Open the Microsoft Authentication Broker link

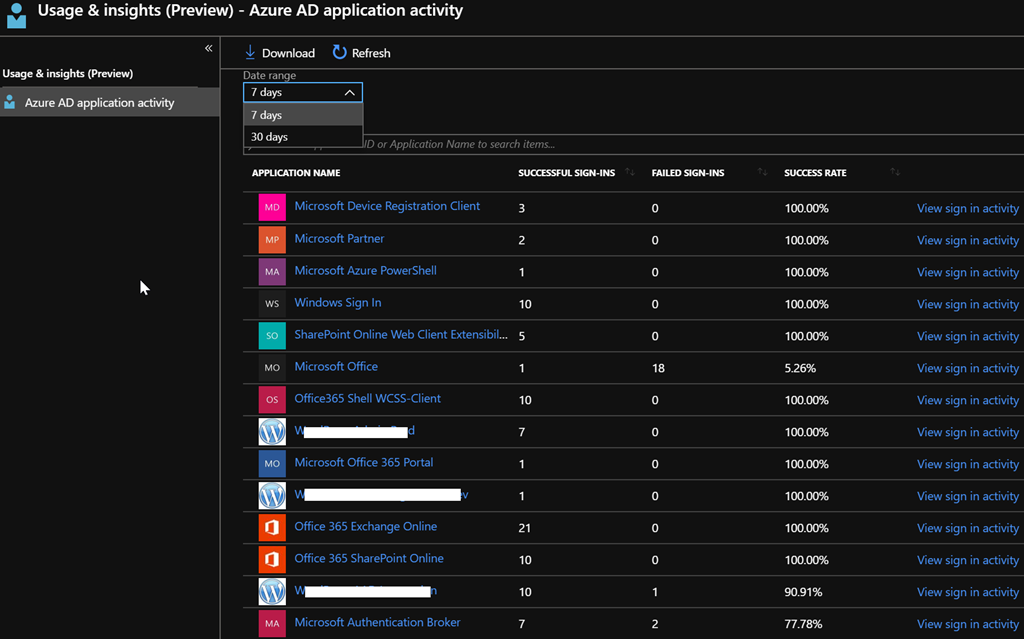pyautogui.click(x=377, y=622)
